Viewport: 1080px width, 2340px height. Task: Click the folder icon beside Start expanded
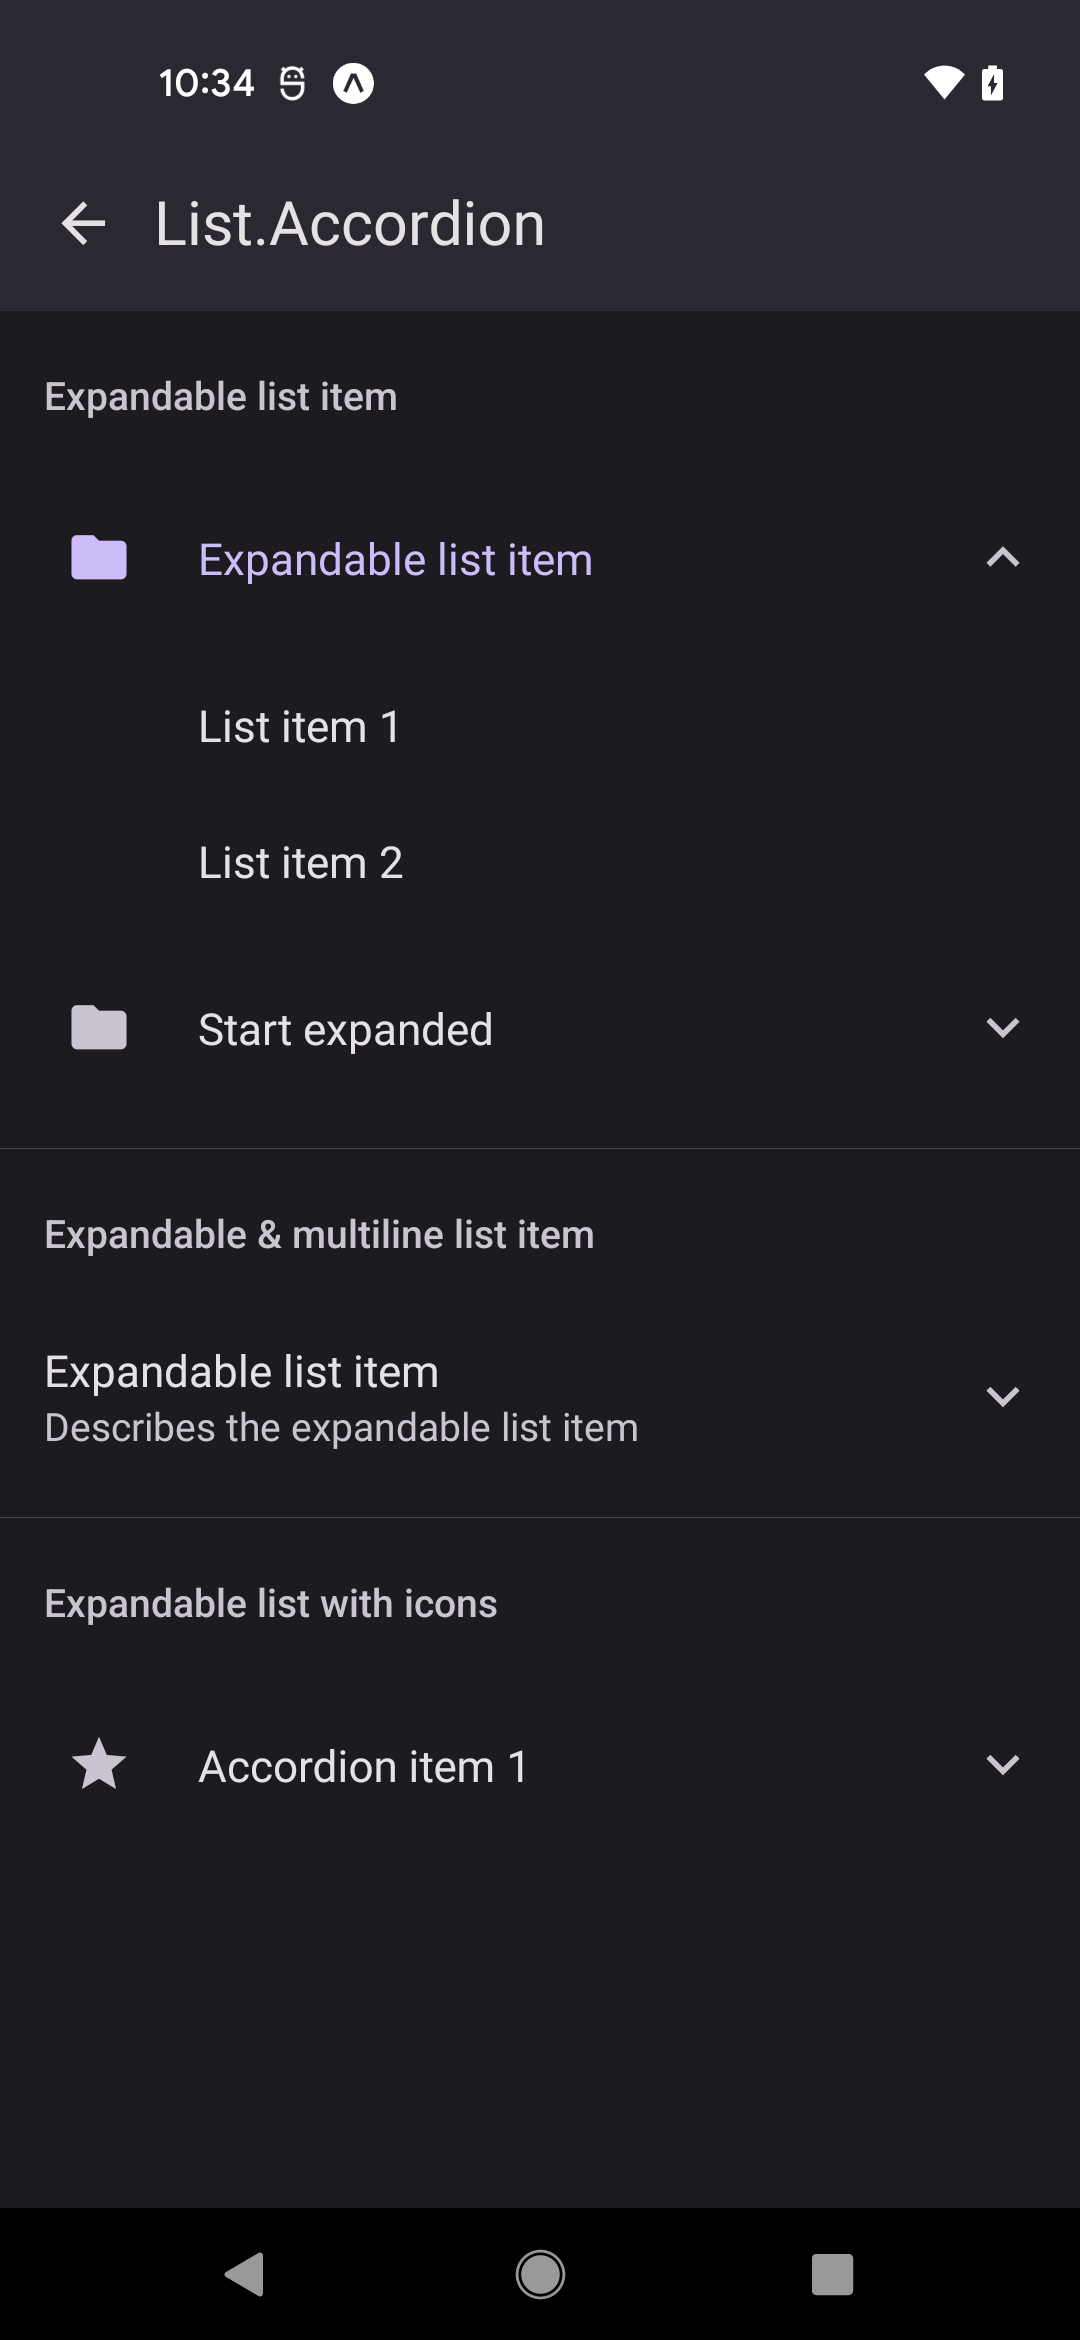point(99,1028)
